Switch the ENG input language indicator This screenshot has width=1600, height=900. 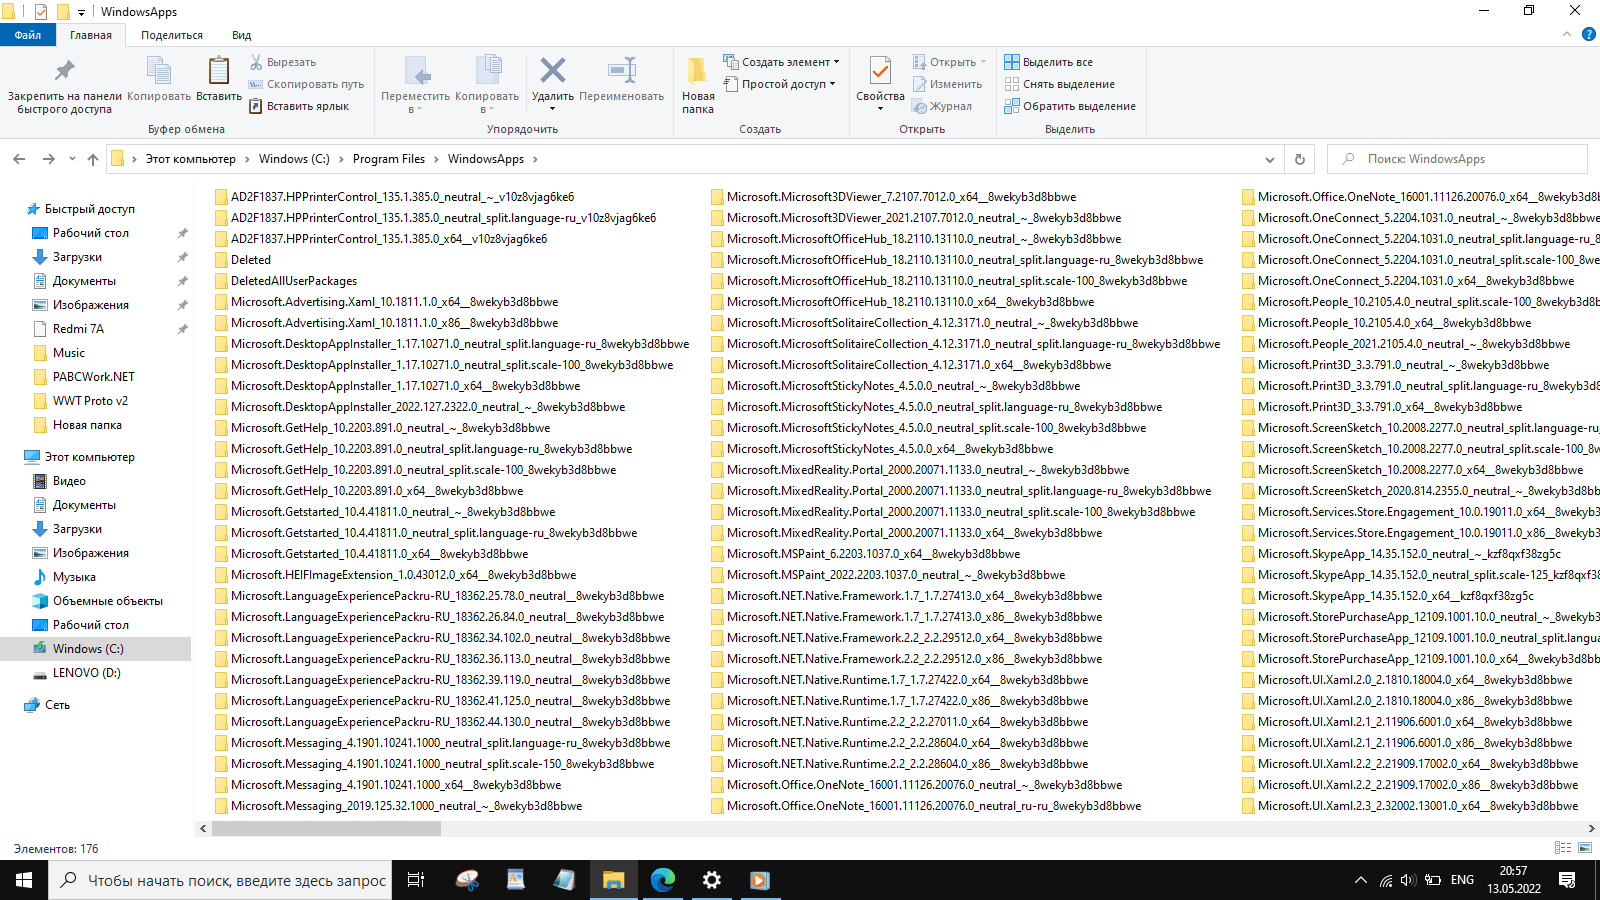(x=1462, y=880)
